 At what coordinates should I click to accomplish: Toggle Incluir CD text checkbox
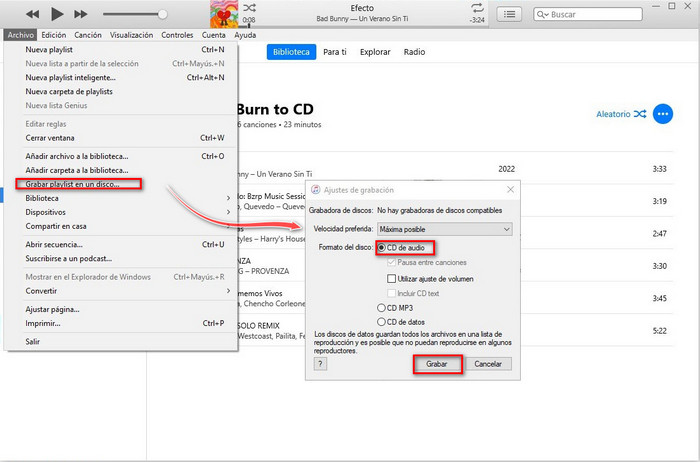(x=392, y=293)
